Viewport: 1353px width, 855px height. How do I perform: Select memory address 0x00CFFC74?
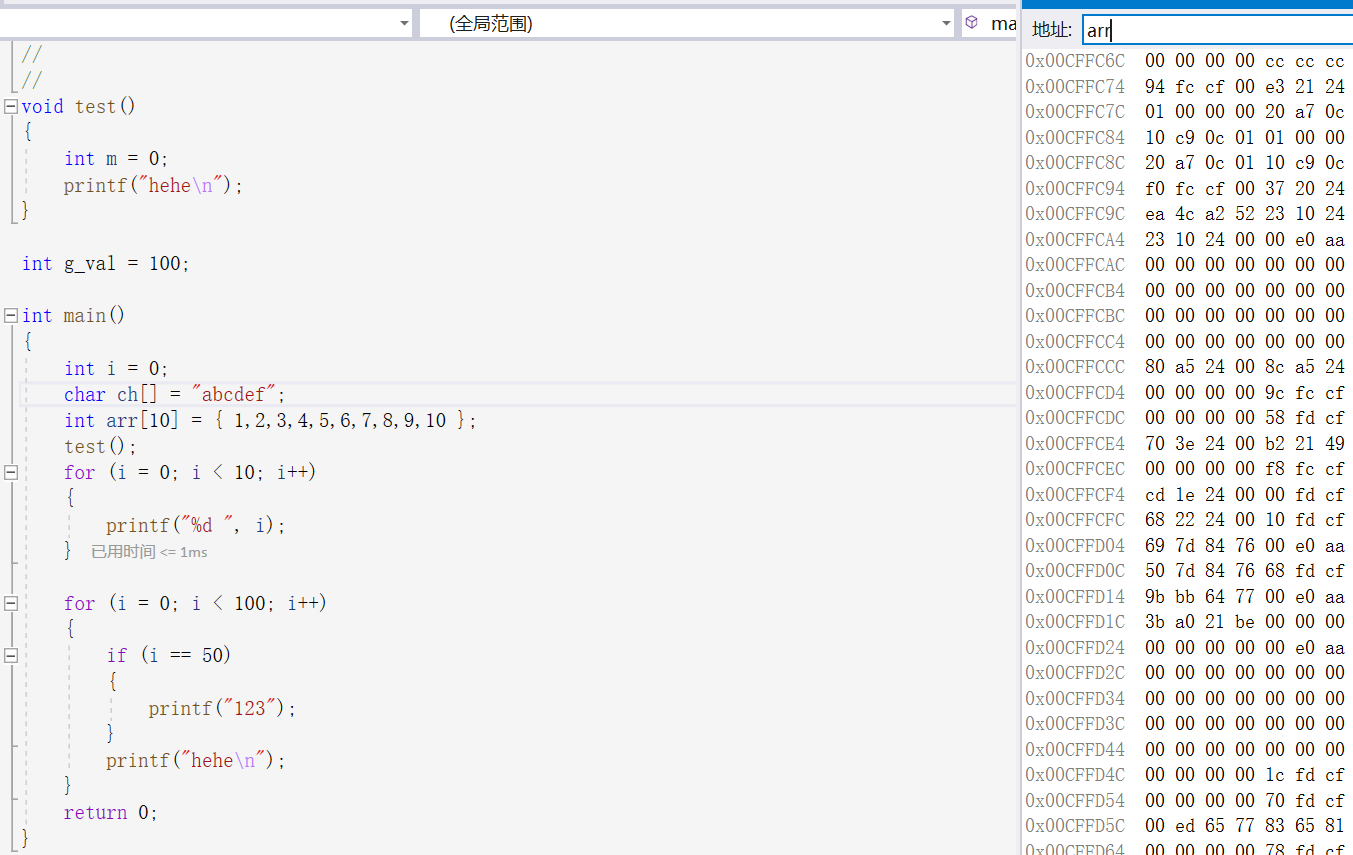pos(1075,87)
